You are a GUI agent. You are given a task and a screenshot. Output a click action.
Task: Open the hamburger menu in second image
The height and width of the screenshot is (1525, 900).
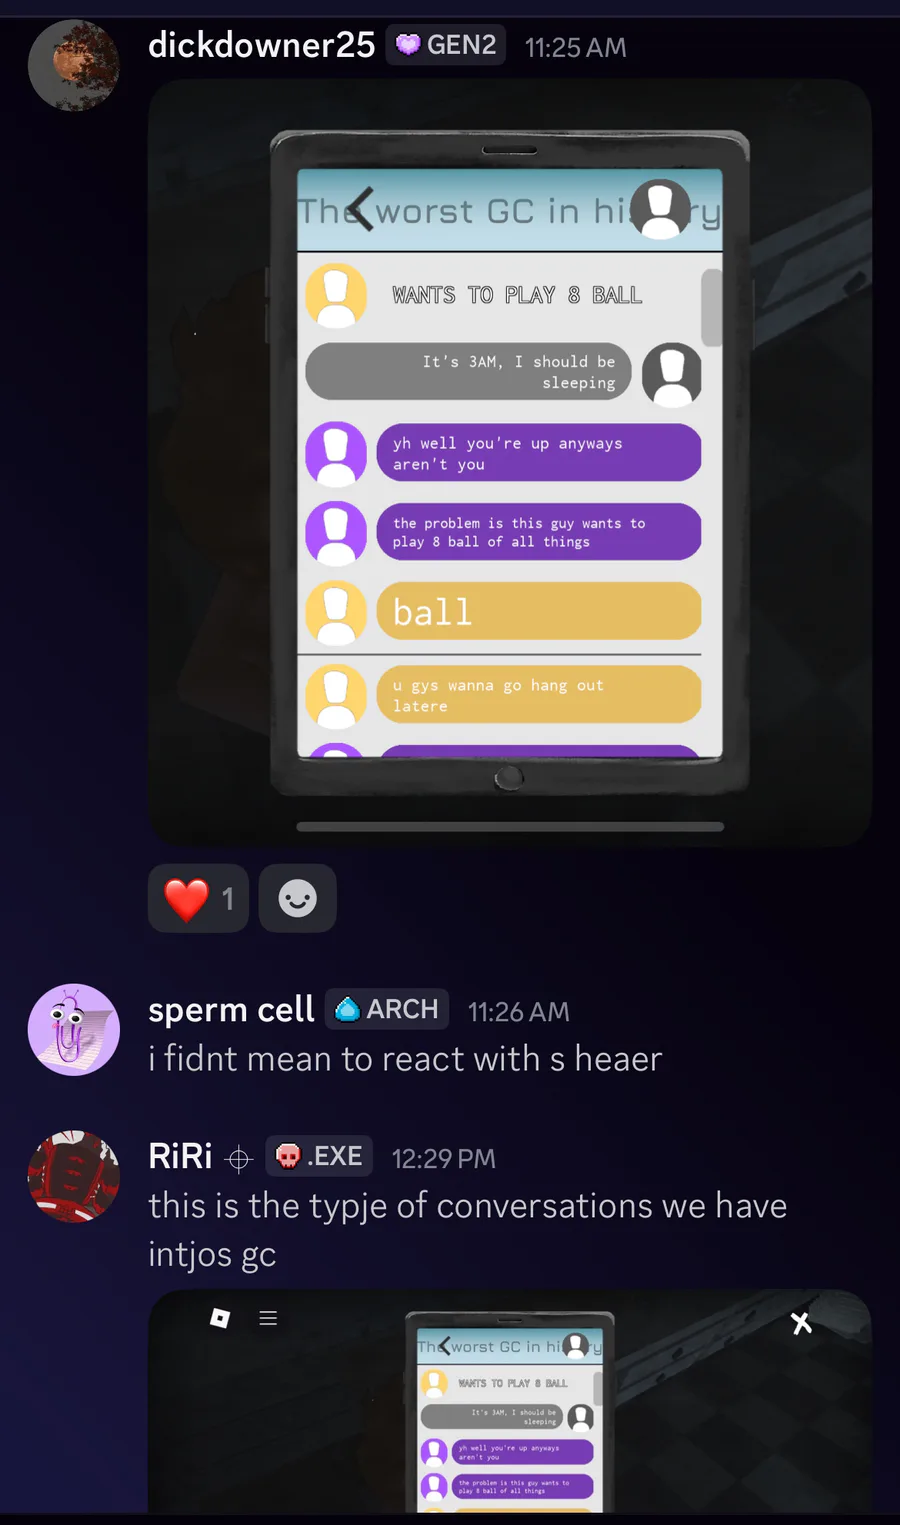pos(268,1318)
